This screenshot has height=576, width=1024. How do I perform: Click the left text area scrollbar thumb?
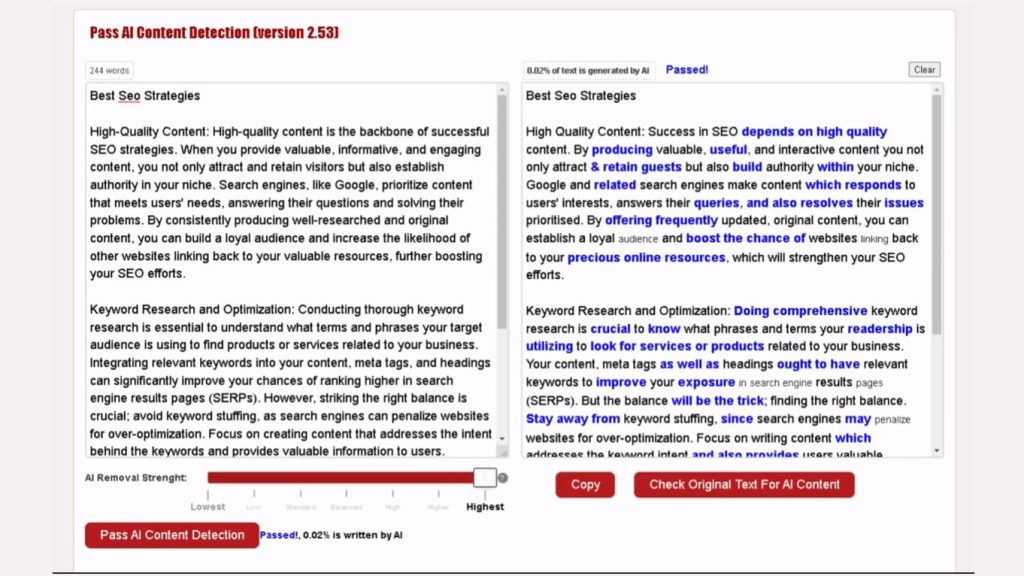coord(503,200)
